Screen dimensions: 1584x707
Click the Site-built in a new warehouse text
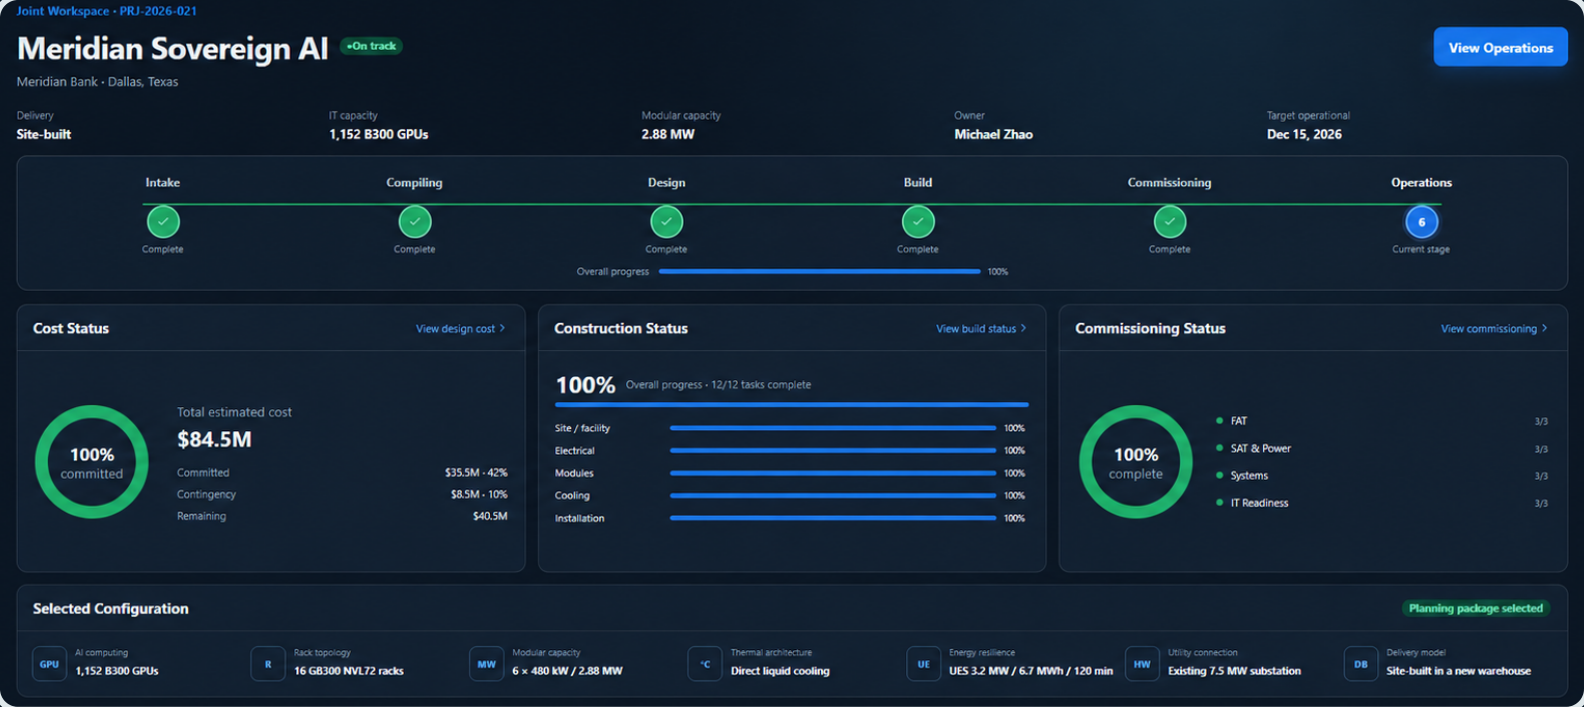pyautogui.click(x=1458, y=671)
